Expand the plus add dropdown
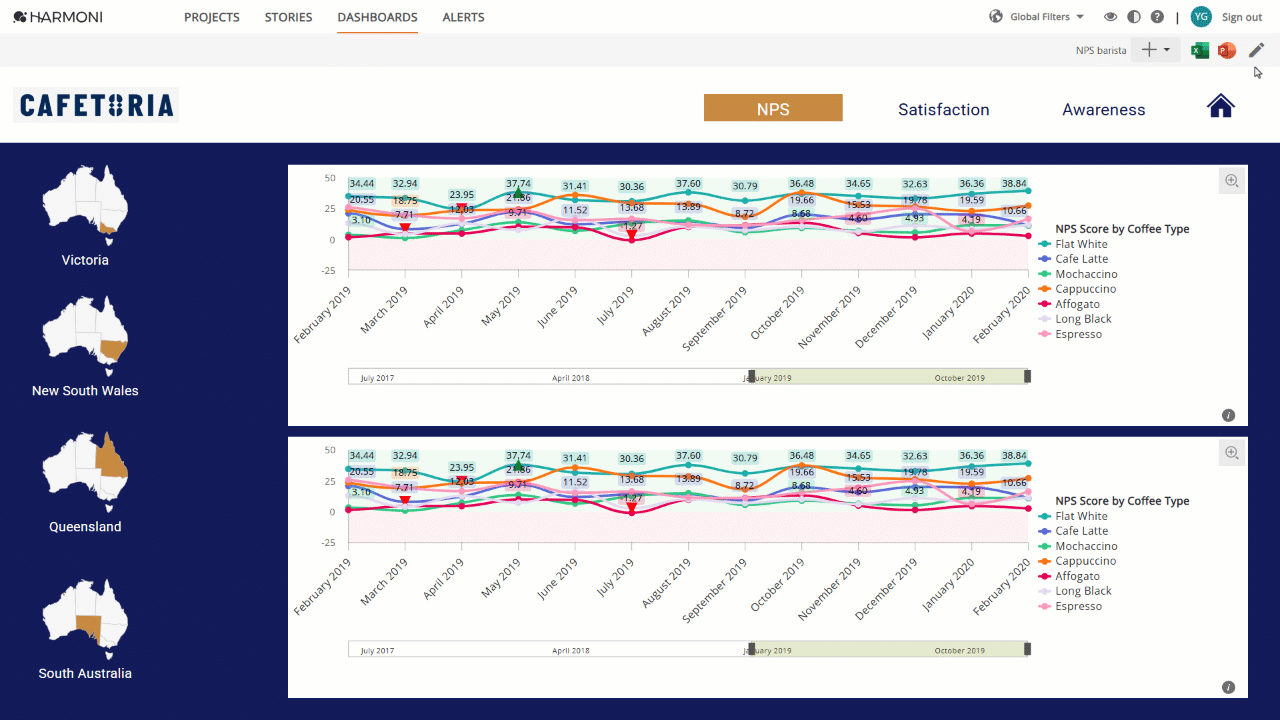Viewport: 1280px width, 720px height. [x=1155, y=50]
